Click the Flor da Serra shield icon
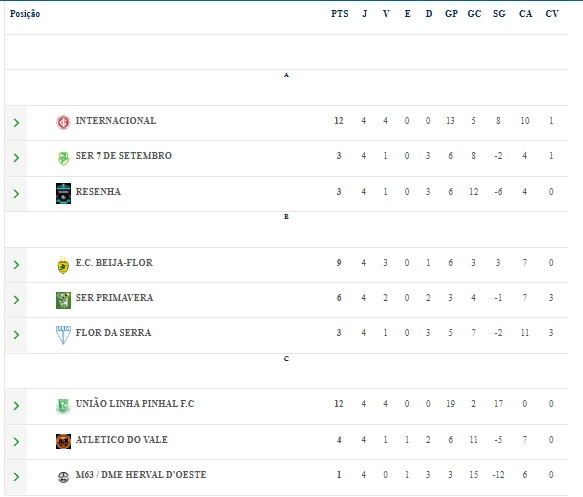 pos(63,335)
